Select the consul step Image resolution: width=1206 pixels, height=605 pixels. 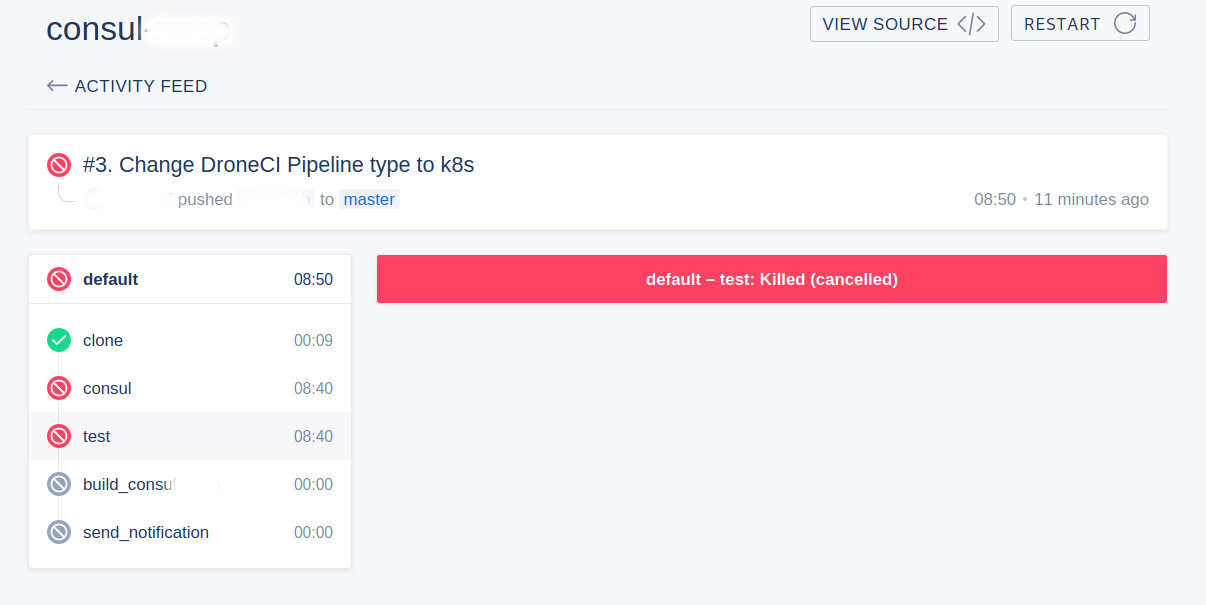point(190,388)
